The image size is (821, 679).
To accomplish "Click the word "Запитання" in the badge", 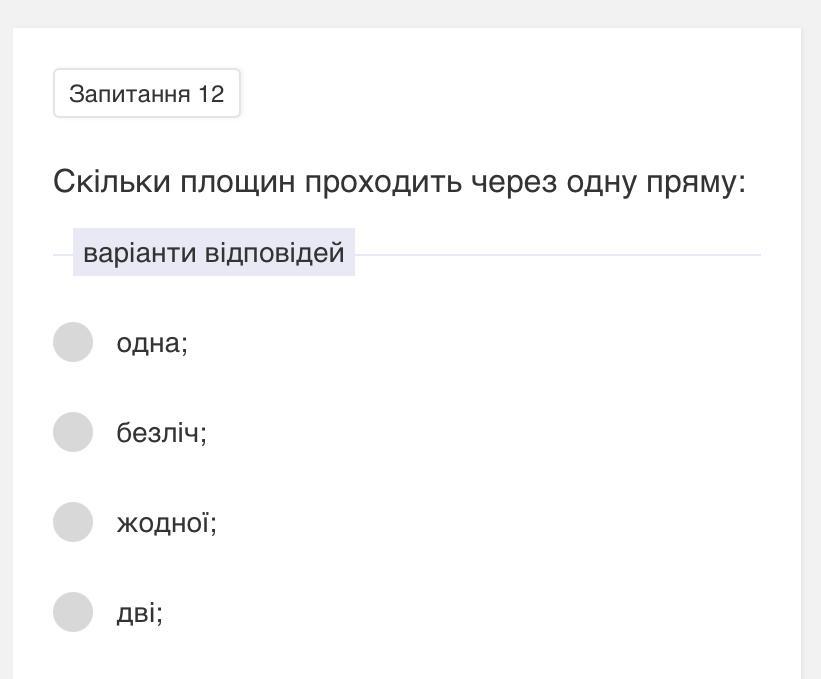I will [x=130, y=94].
